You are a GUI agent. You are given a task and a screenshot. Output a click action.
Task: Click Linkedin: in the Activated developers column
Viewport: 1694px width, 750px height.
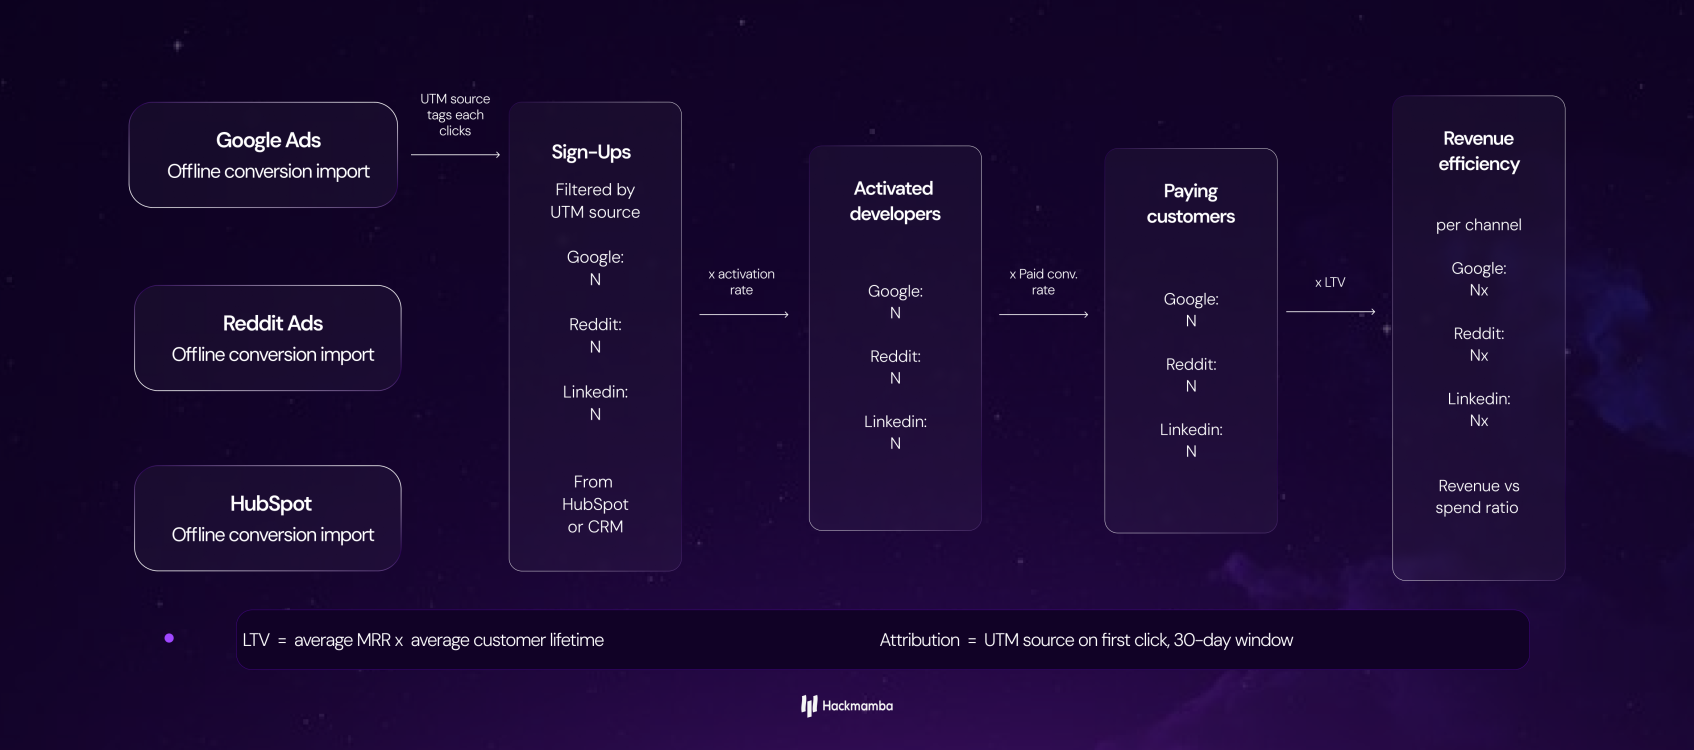pos(895,422)
